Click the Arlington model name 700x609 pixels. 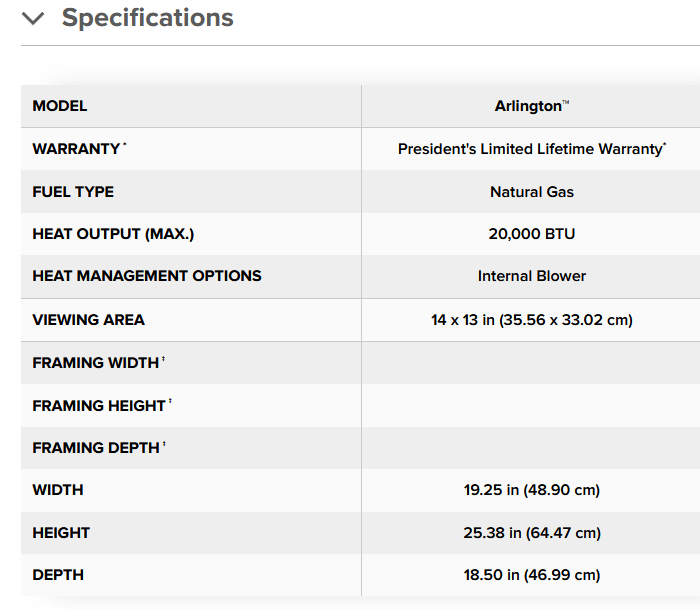point(531,106)
